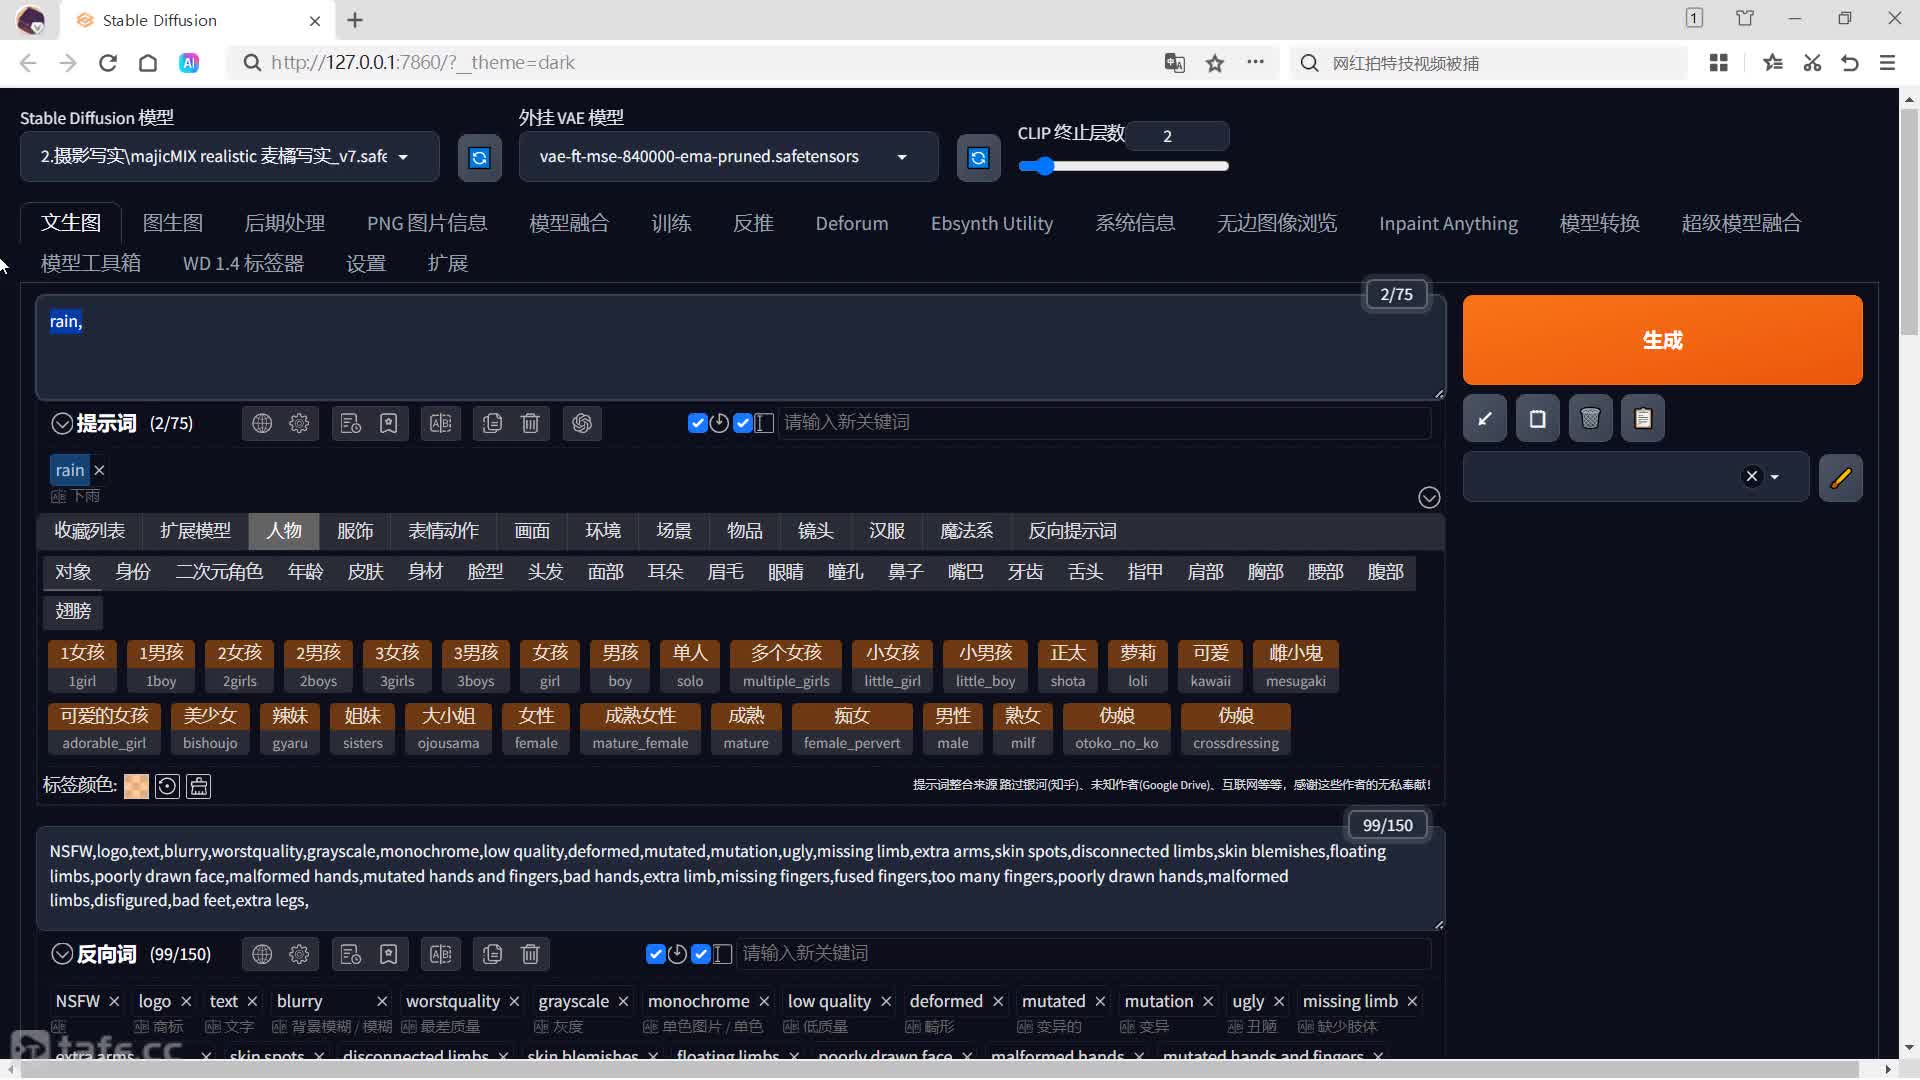The width and height of the screenshot is (1920, 1080).
Task: Click the globe language icon in prompt toolbar
Action: point(262,423)
